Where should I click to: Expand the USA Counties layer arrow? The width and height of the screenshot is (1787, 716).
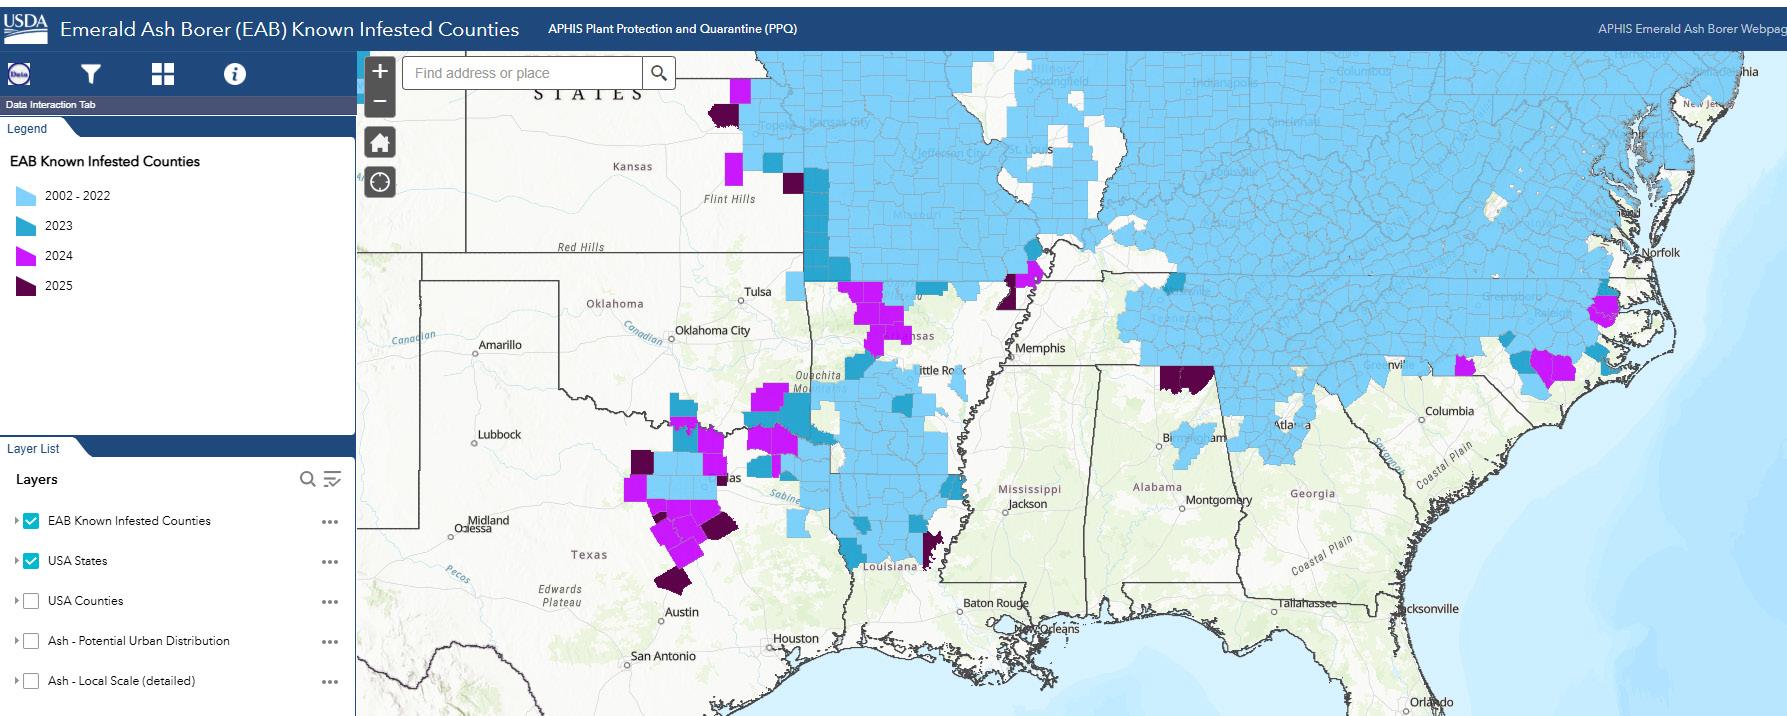point(16,601)
